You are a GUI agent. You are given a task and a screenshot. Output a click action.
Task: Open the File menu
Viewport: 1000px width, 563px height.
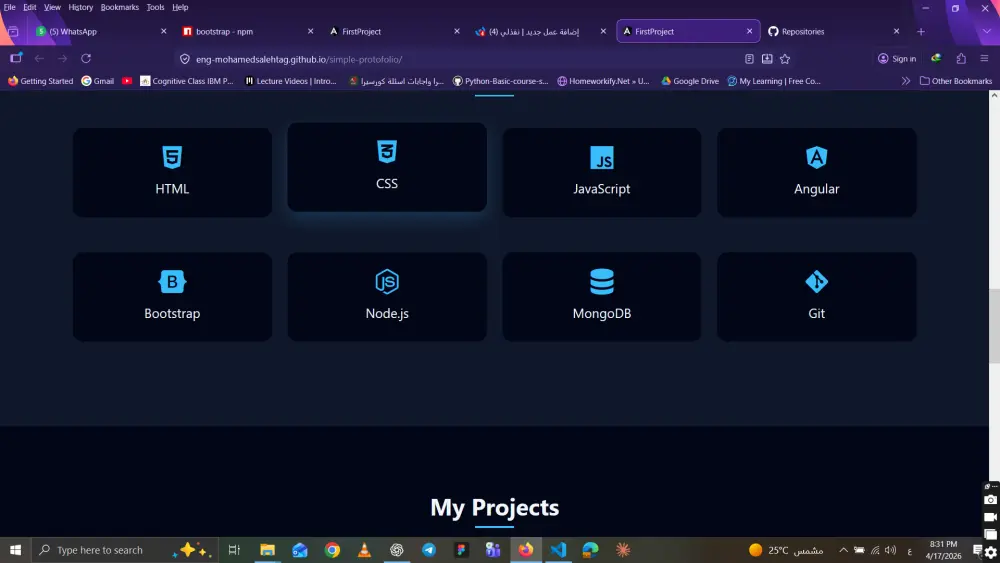[10, 7]
